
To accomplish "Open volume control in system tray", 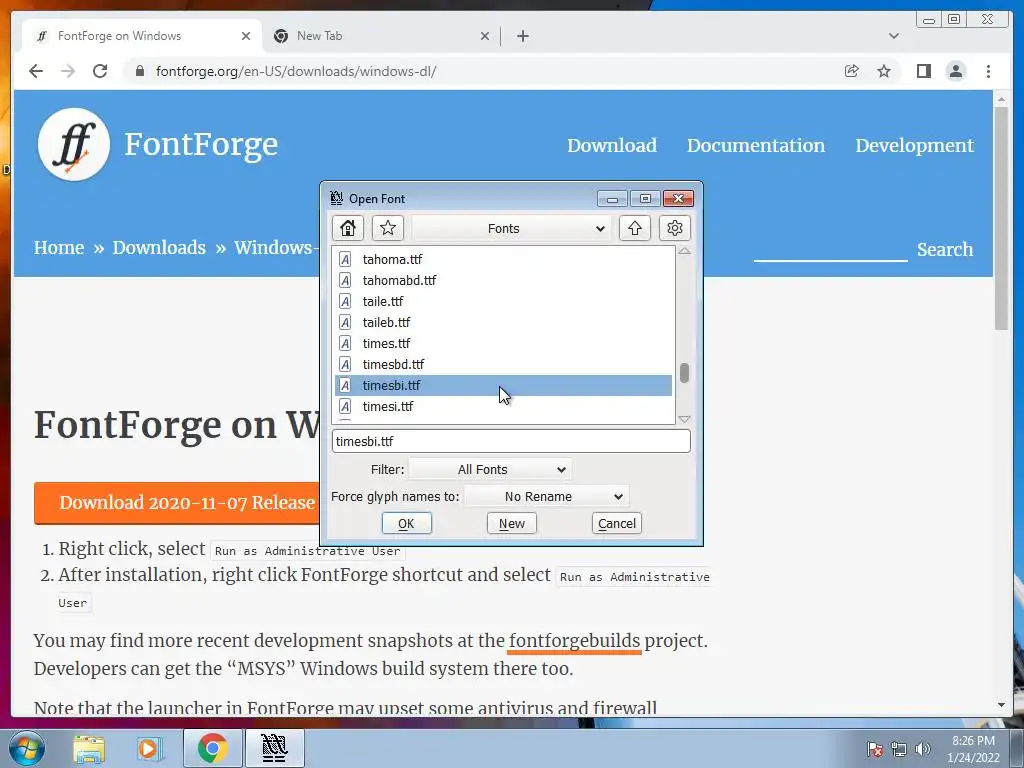I will pos(922,749).
